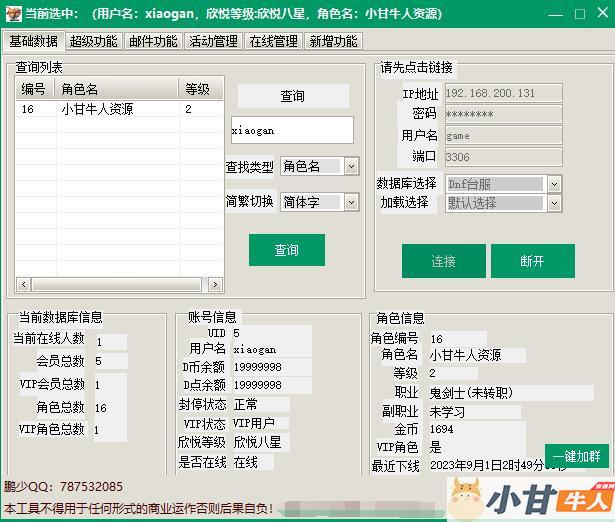The image size is (615, 522).
Task: Select the 在线管理 tab
Action: [273, 41]
